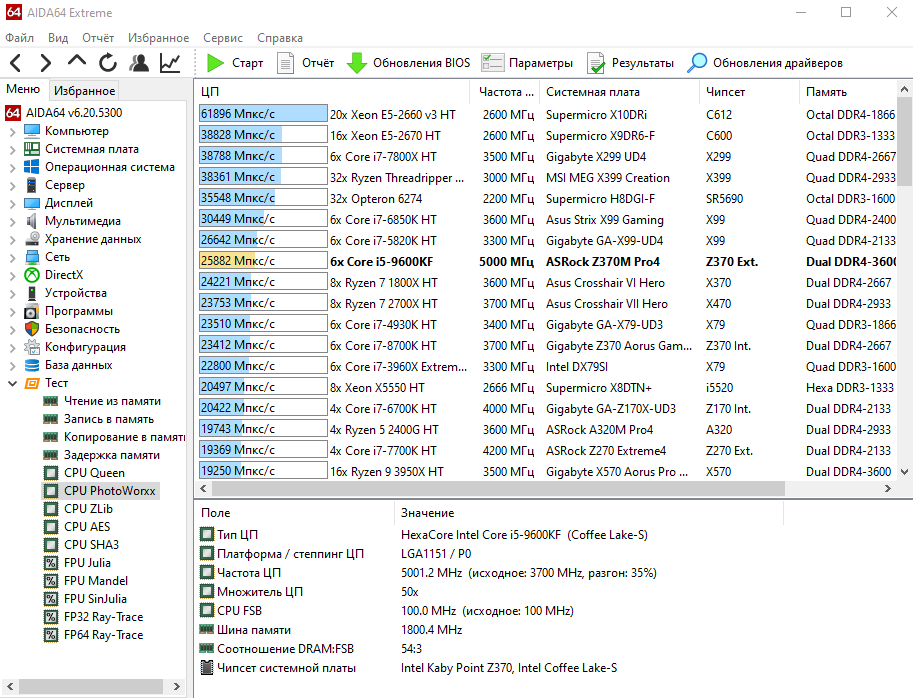Expand the Системная плата tree node
This screenshot has height=698, width=913.
click(x=12, y=149)
